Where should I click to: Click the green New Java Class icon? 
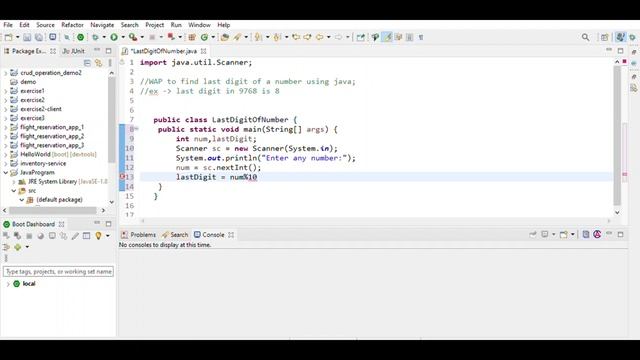click(x=204, y=37)
